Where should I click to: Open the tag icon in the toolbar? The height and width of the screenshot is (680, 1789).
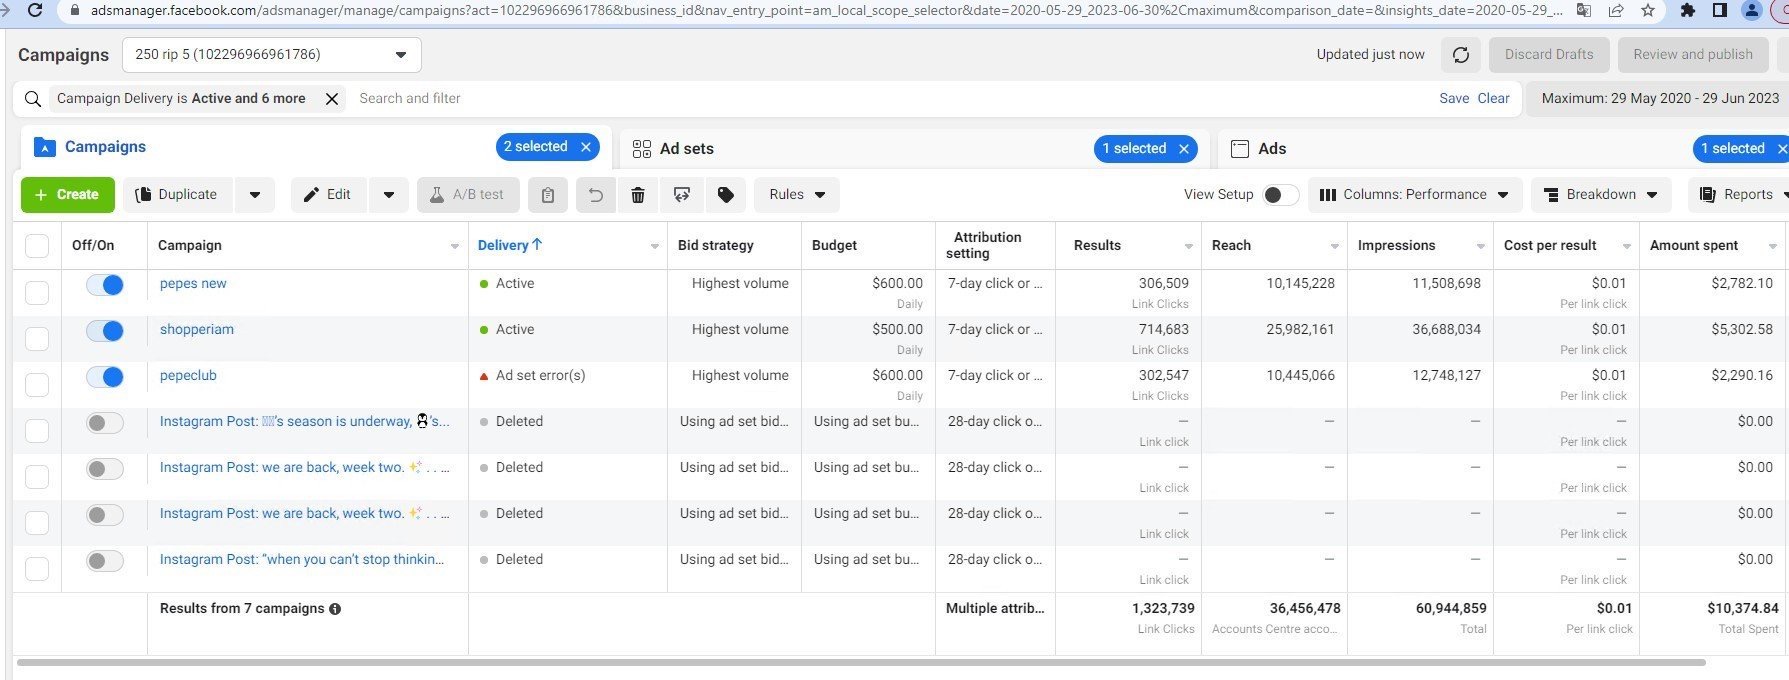click(x=726, y=195)
